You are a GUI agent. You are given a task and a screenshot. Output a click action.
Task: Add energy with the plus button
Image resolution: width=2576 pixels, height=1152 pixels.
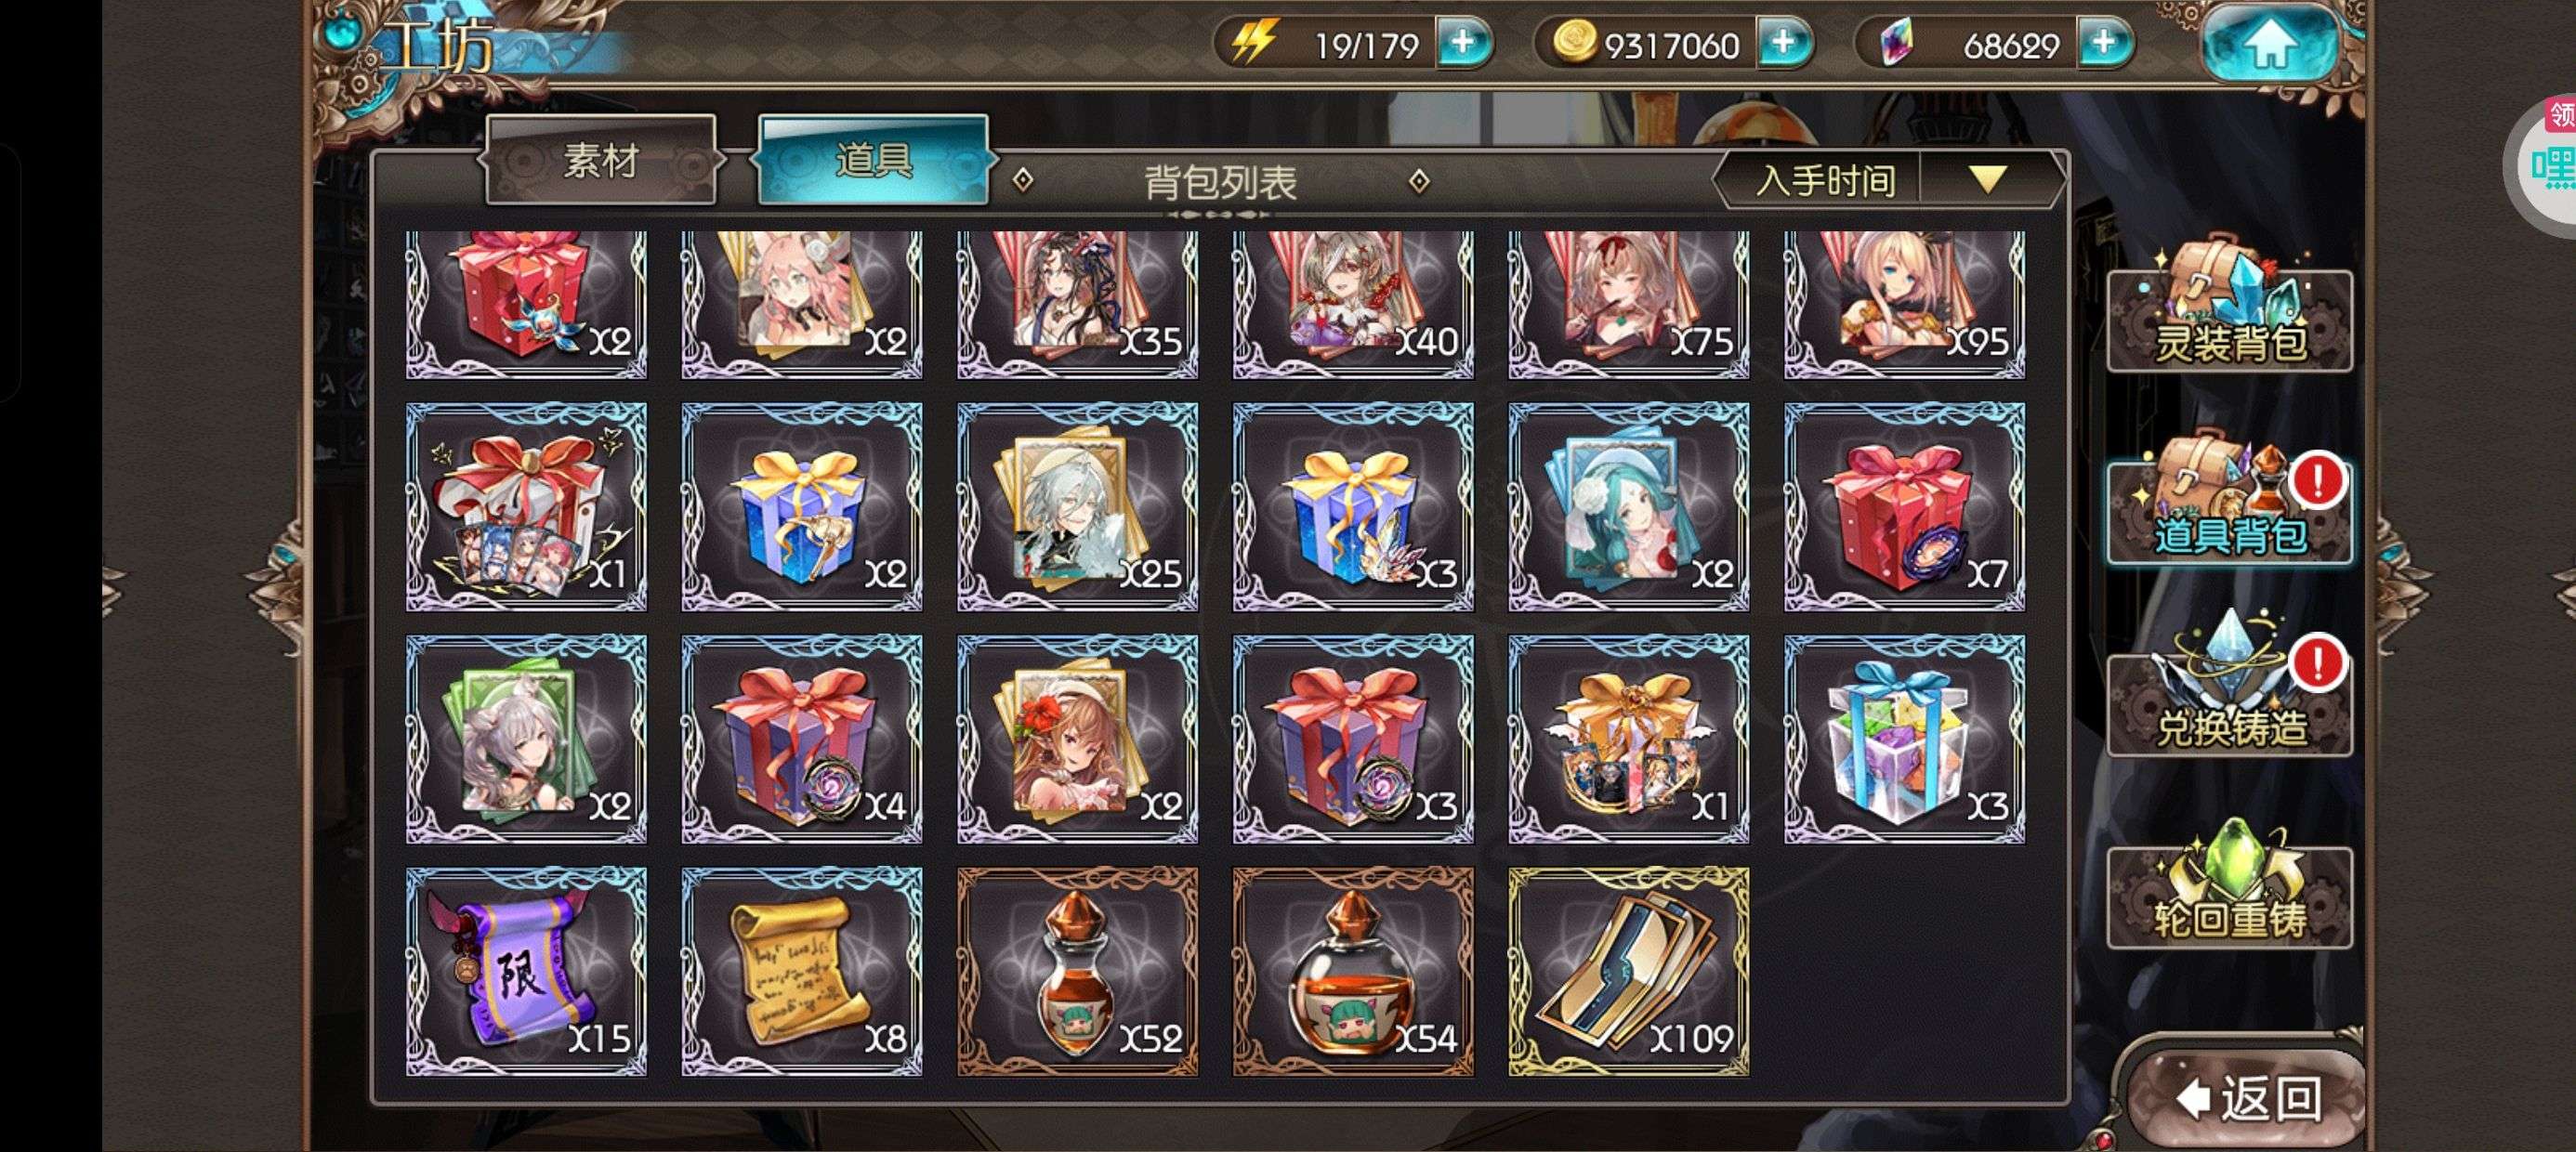point(1464,43)
